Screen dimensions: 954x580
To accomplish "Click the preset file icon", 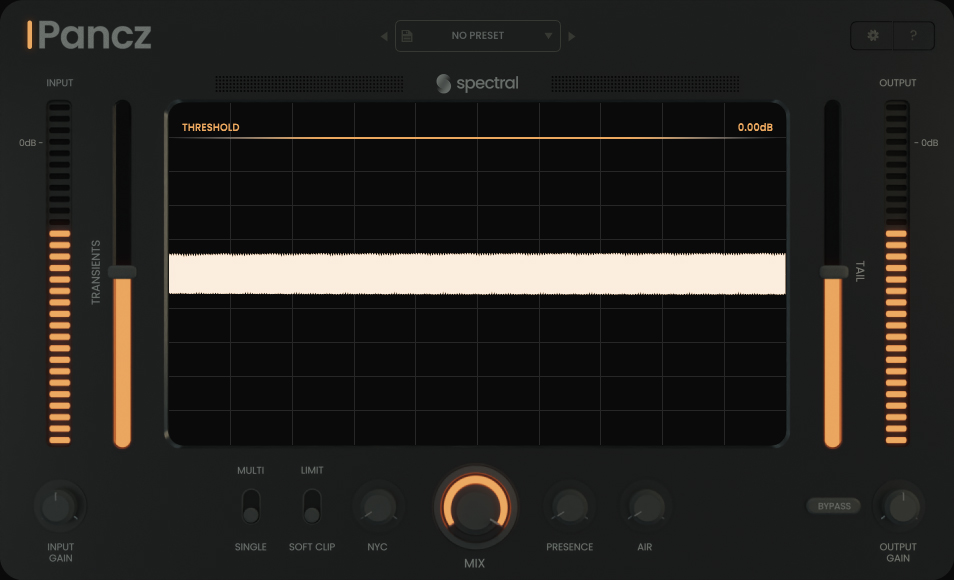I will (x=407, y=36).
